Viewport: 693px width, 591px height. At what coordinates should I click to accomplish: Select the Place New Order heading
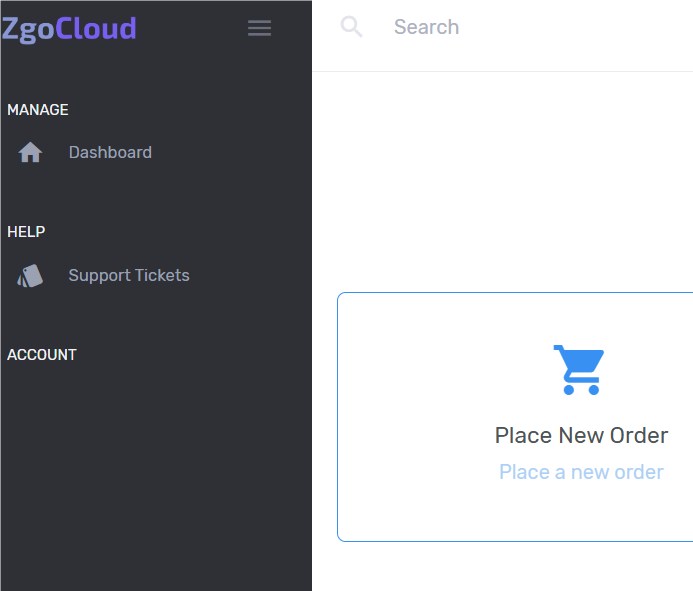[581, 435]
